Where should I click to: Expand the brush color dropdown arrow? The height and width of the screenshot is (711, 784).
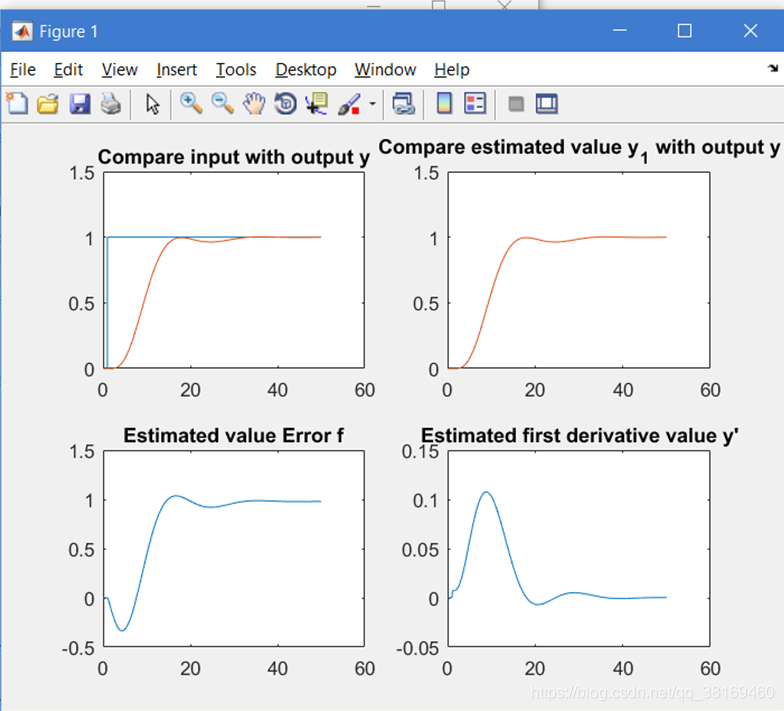[x=372, y=104]
